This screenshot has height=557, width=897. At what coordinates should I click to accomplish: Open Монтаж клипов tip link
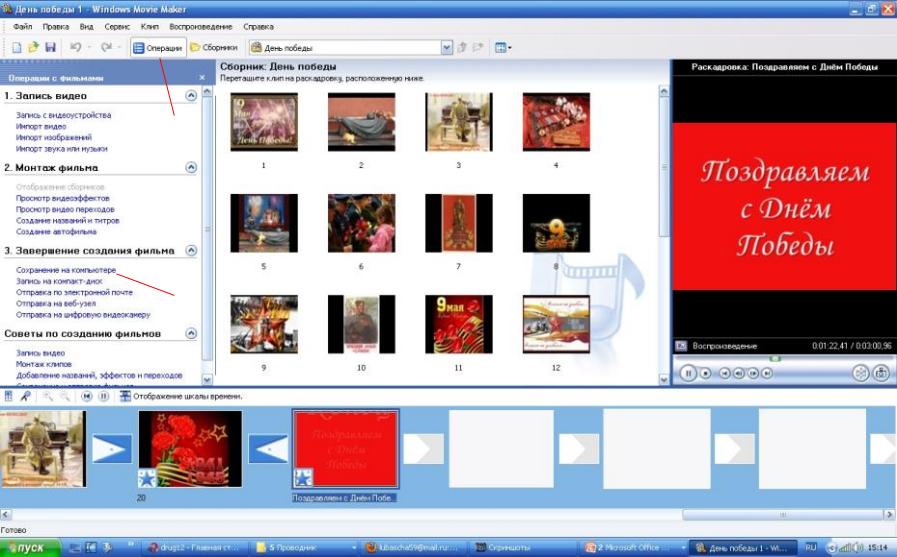point(44,364)
